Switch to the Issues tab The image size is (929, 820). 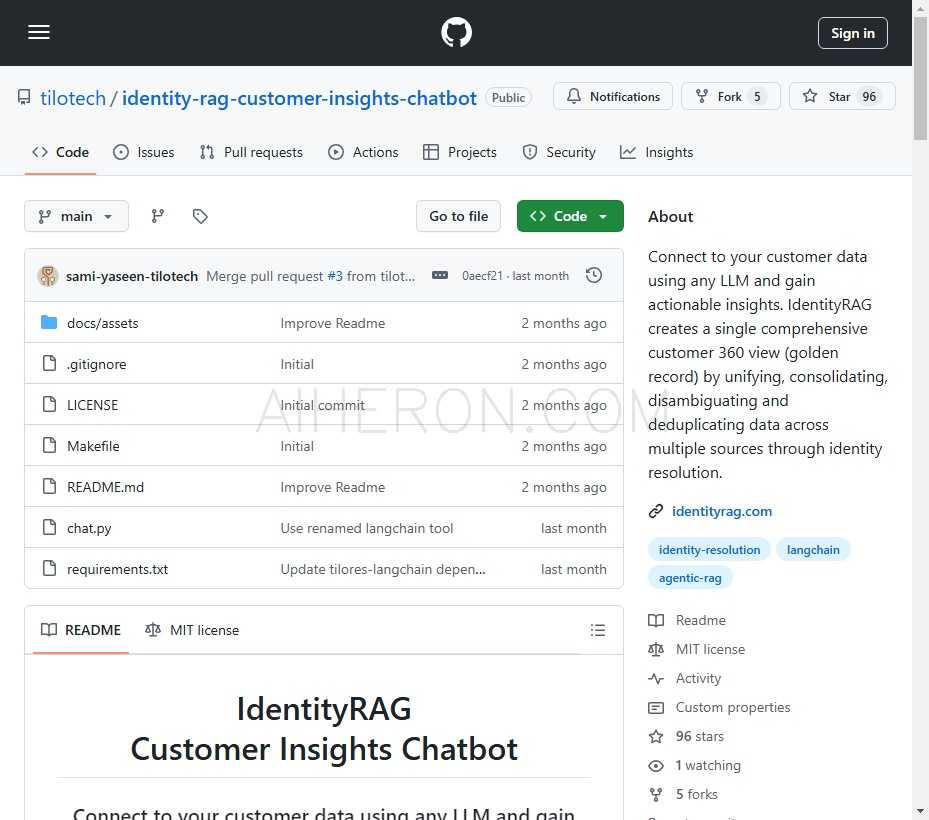click(144, 152)
